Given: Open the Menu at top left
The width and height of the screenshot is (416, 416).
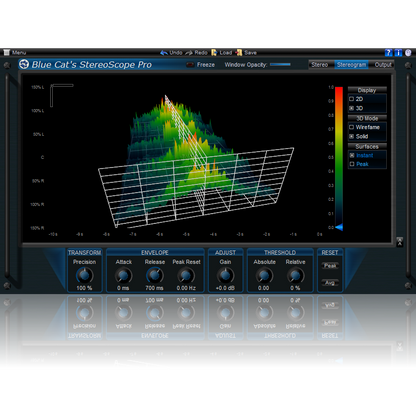Looking at the screenshot, I should 15,53.
